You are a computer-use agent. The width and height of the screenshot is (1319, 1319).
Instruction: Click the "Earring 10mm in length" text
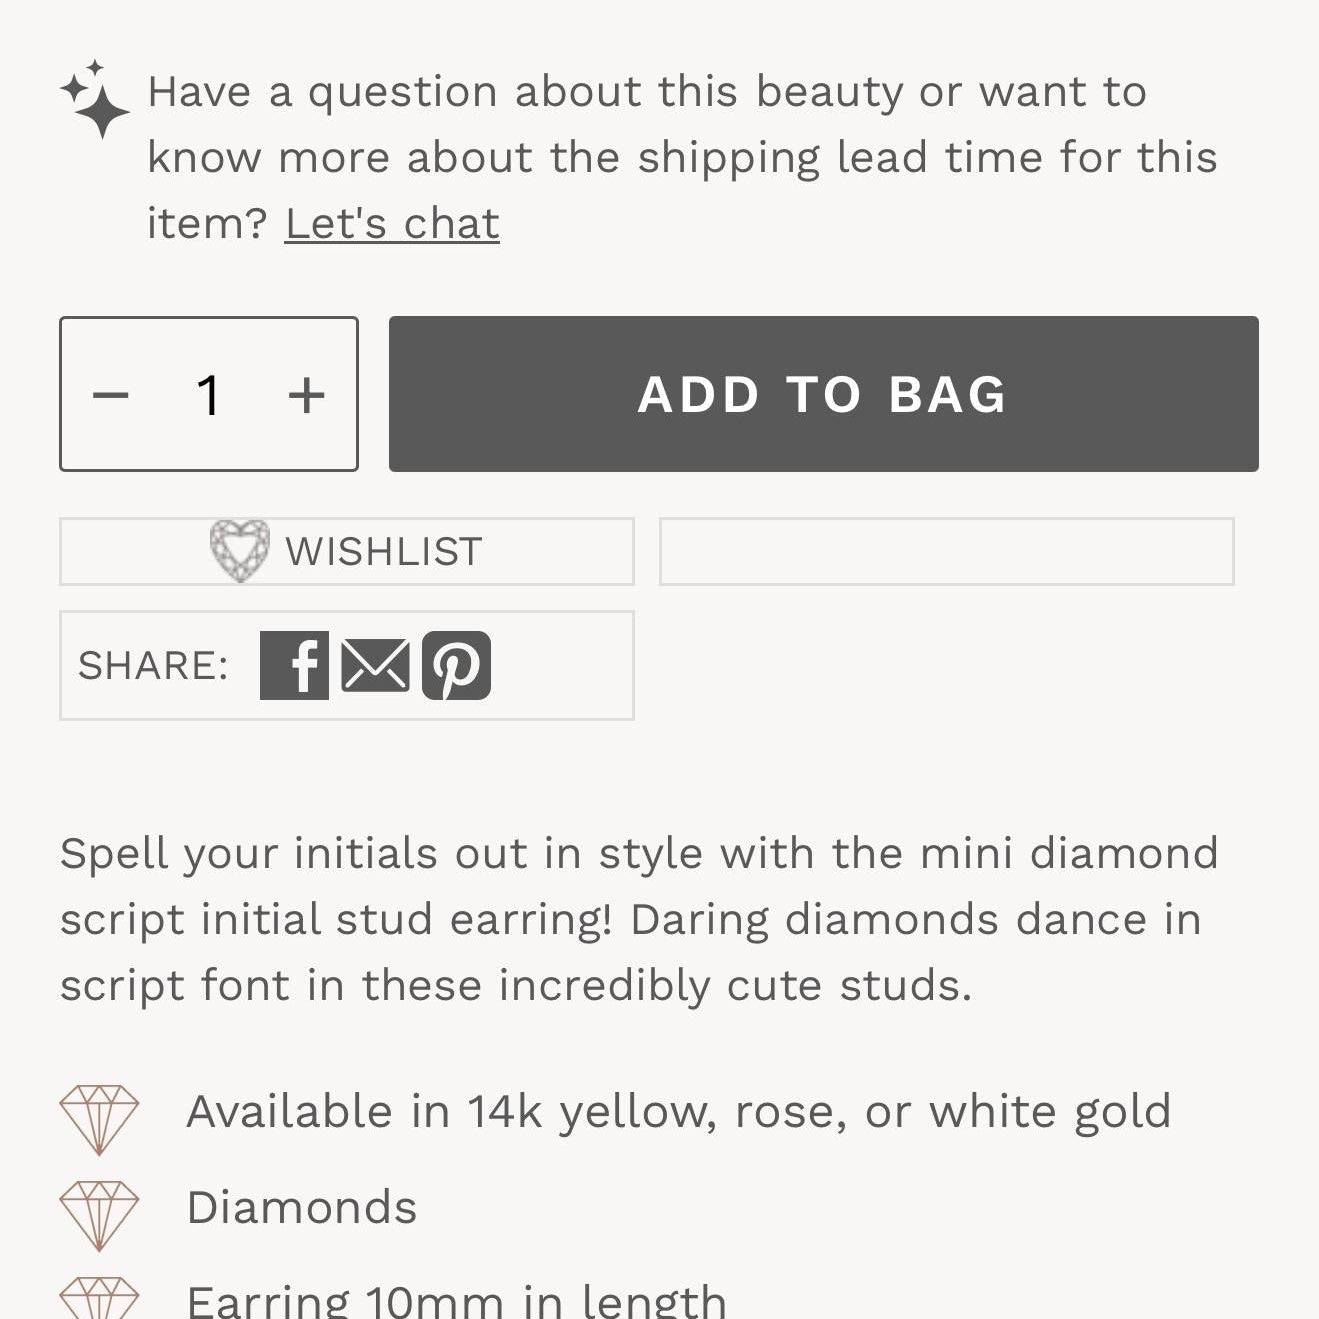click(456, 1300)
